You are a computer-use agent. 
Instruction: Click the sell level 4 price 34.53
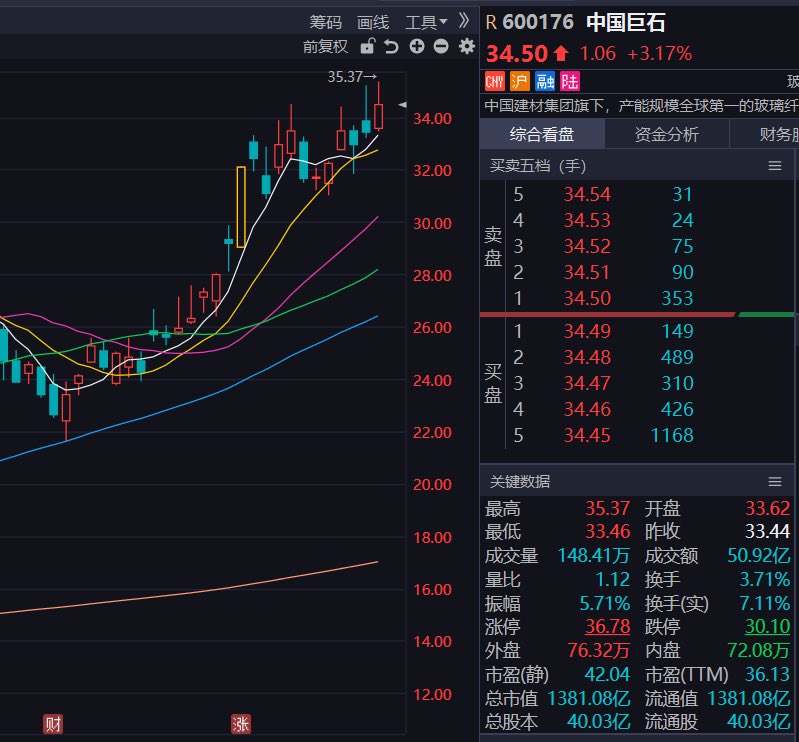(x=587, y=220)
